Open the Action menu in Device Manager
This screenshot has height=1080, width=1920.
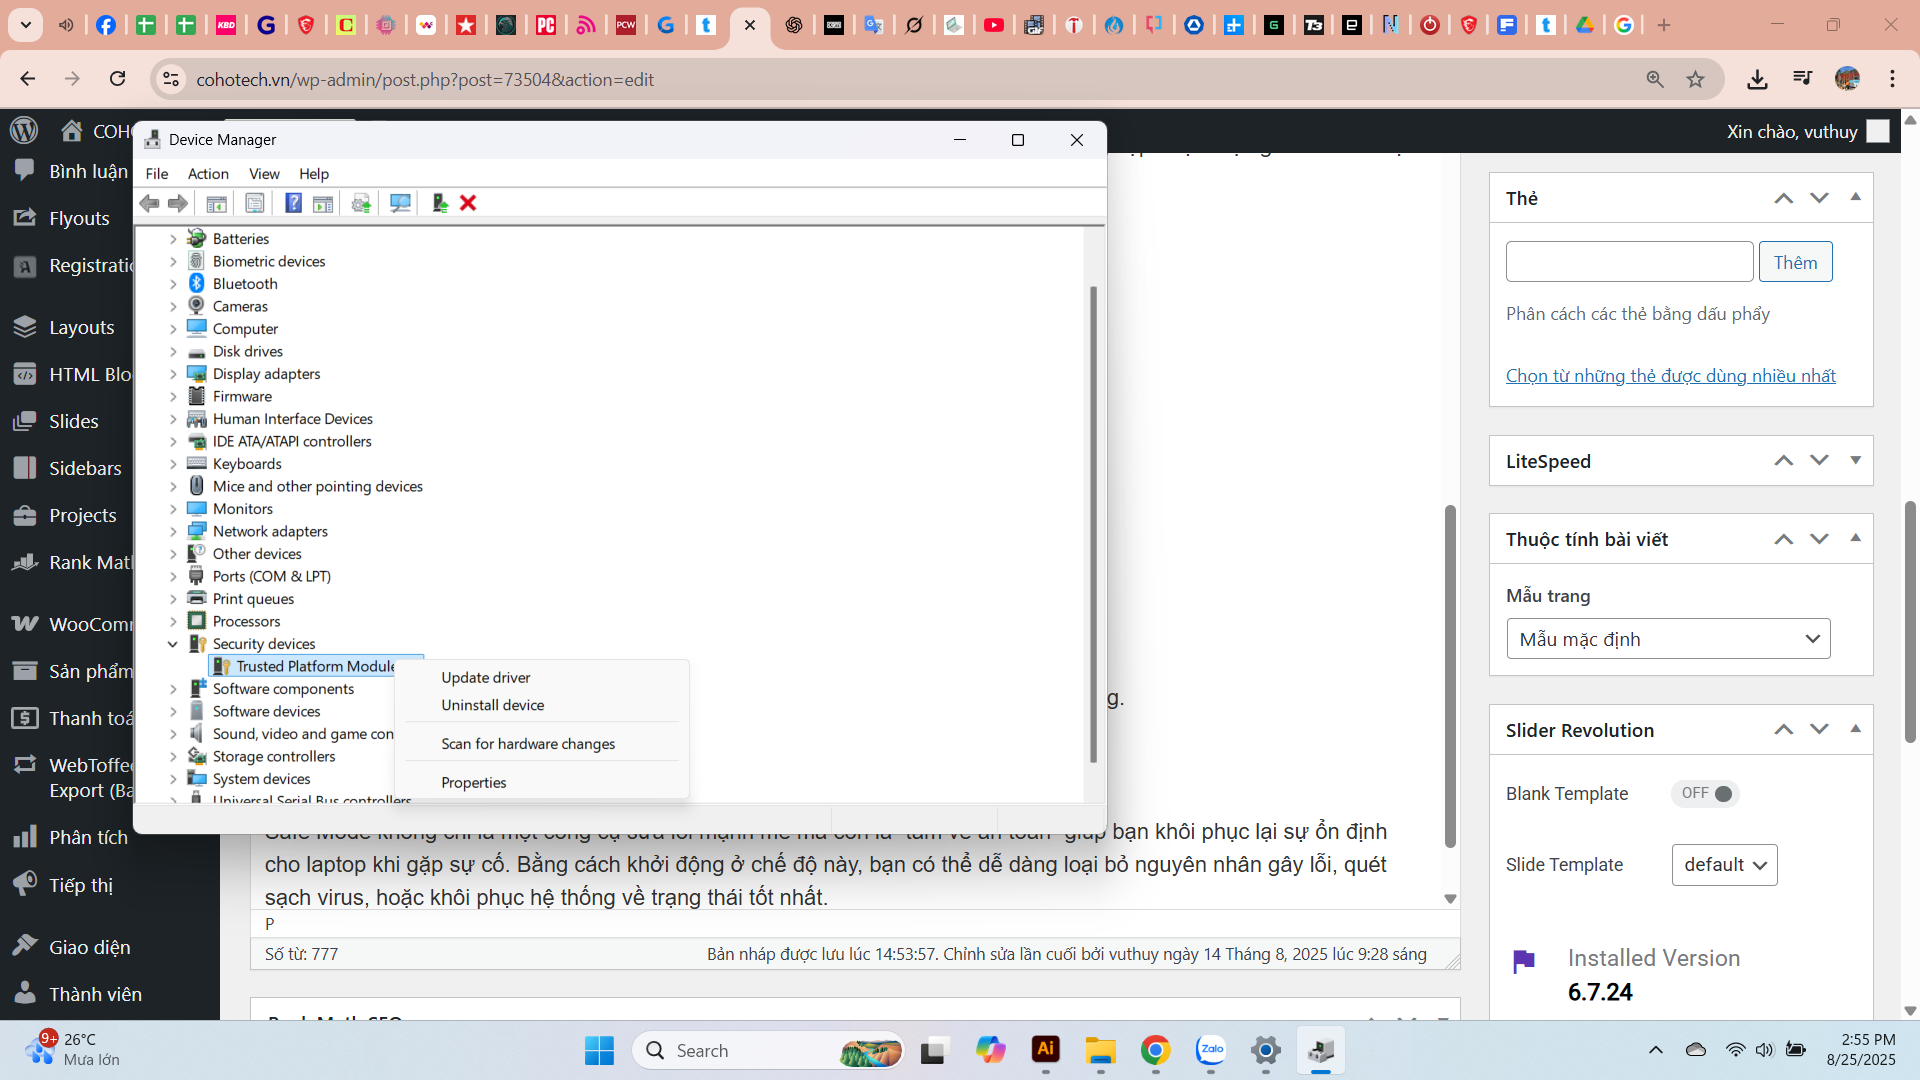208,173
